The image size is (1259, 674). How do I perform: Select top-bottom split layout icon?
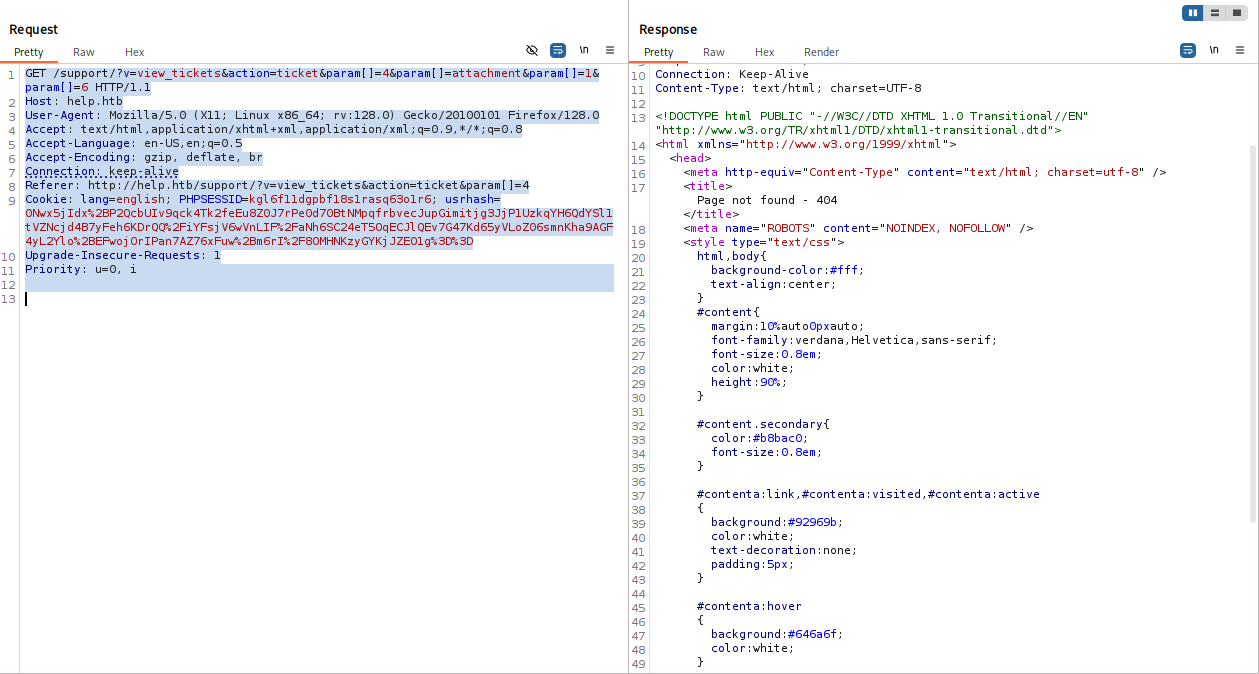tap(1214, 12)
